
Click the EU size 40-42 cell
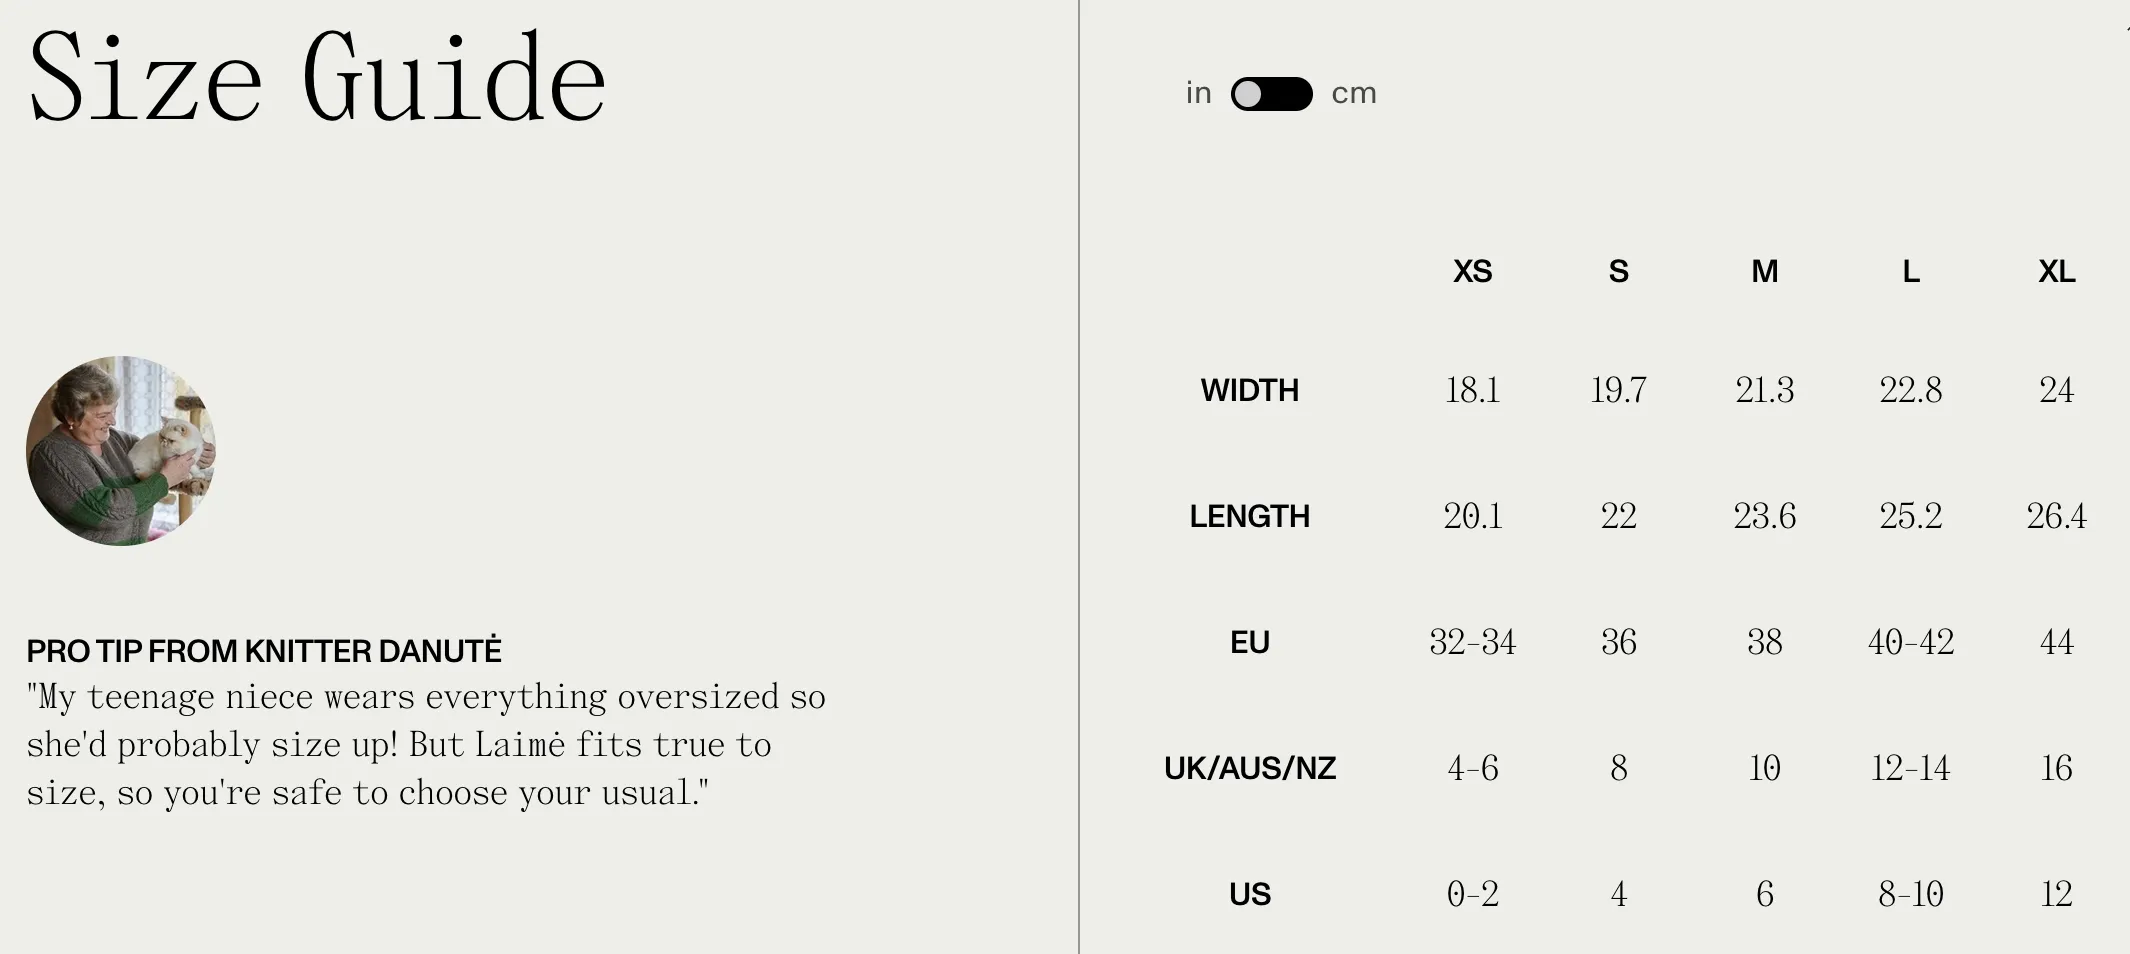1910,642
